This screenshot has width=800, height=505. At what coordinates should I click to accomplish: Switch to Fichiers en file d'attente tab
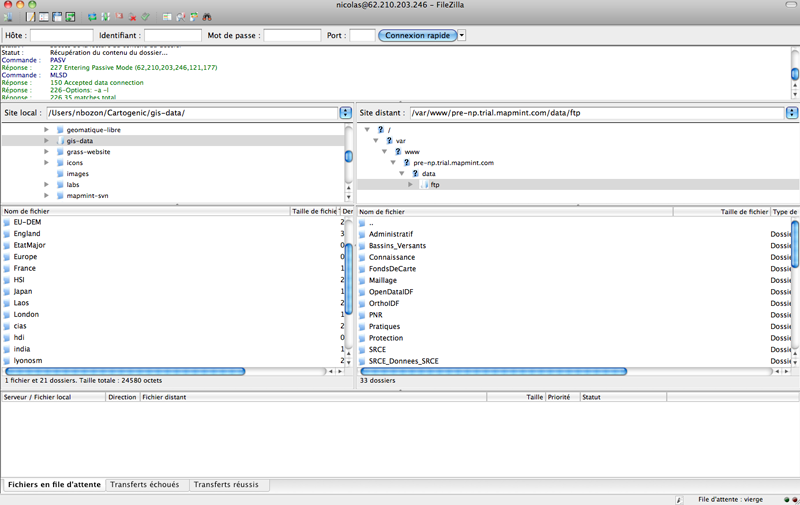pyautogui.click(x=54, y=485)
